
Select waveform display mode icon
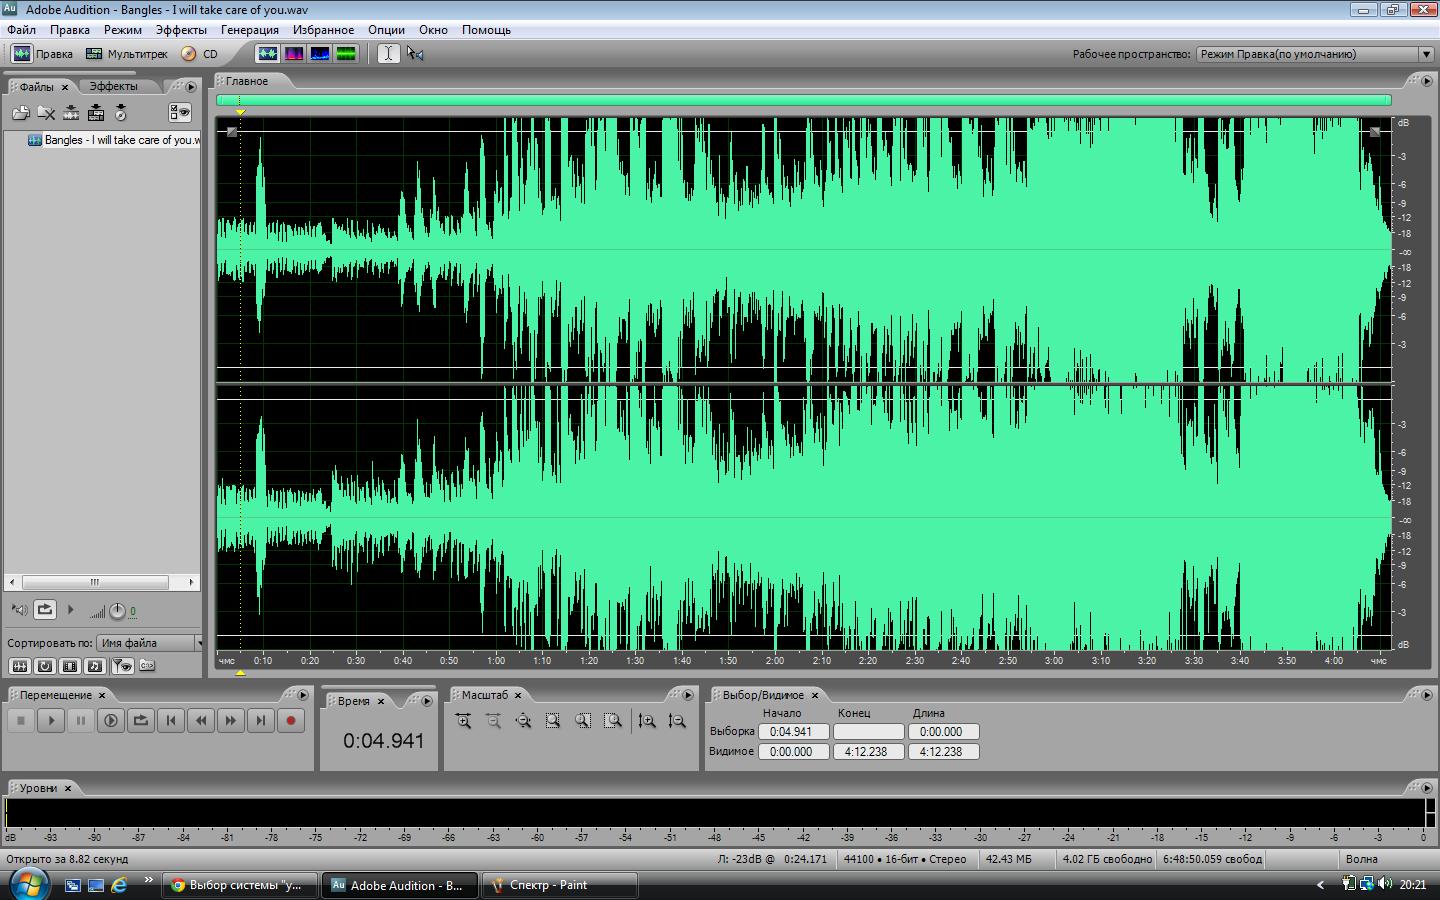[x=267, y=54]
